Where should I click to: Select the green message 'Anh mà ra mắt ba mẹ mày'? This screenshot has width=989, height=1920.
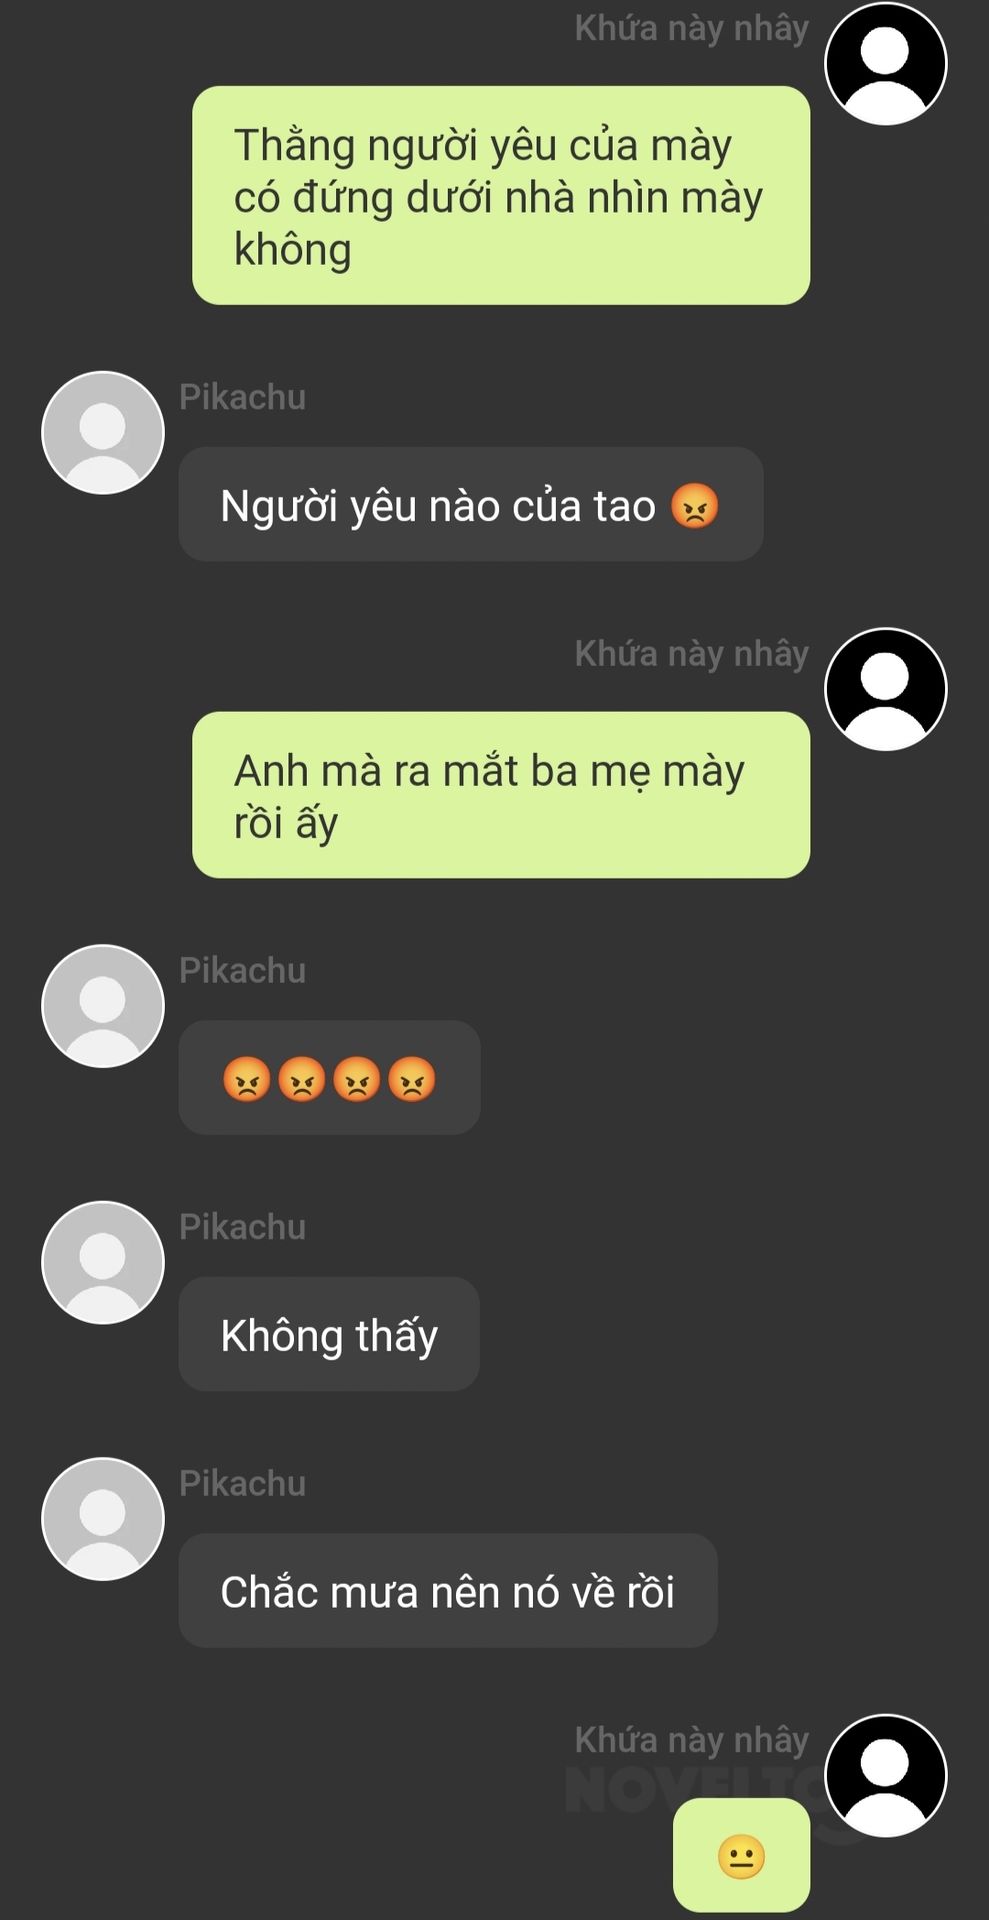pyautogui.click(x=501, y=795)
